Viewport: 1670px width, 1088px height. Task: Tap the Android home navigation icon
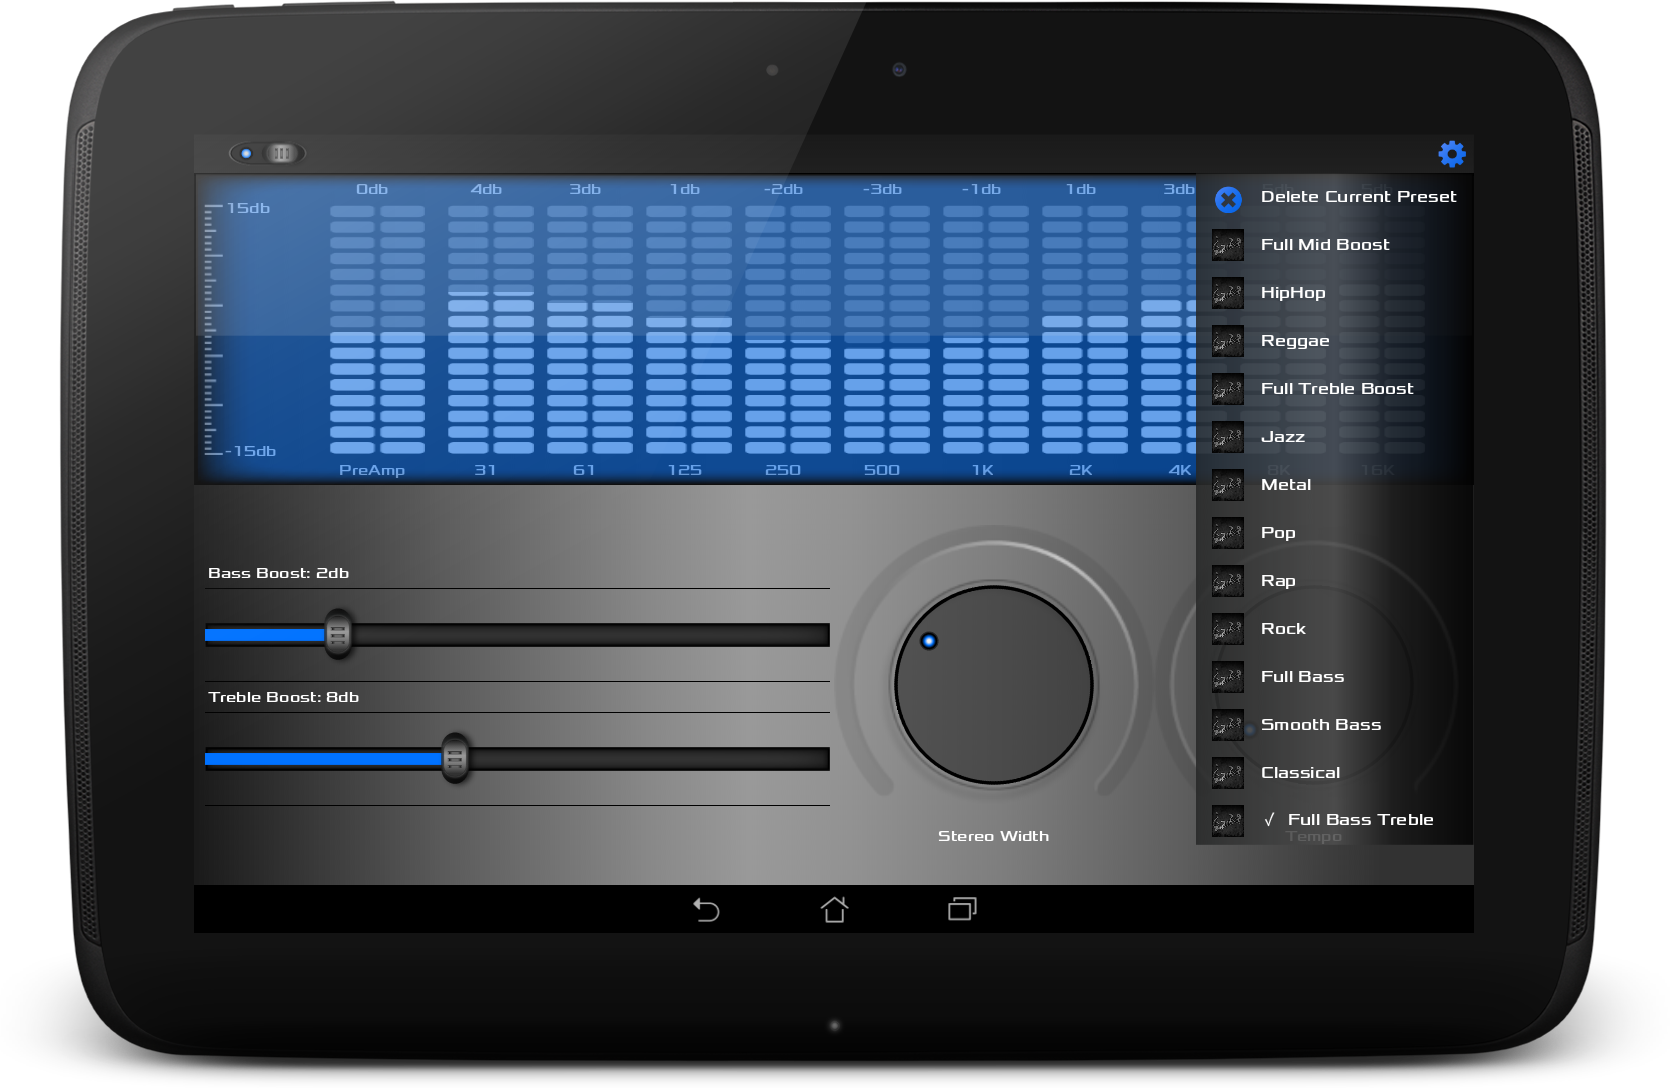pyautogui.click(x=834, y=909)
